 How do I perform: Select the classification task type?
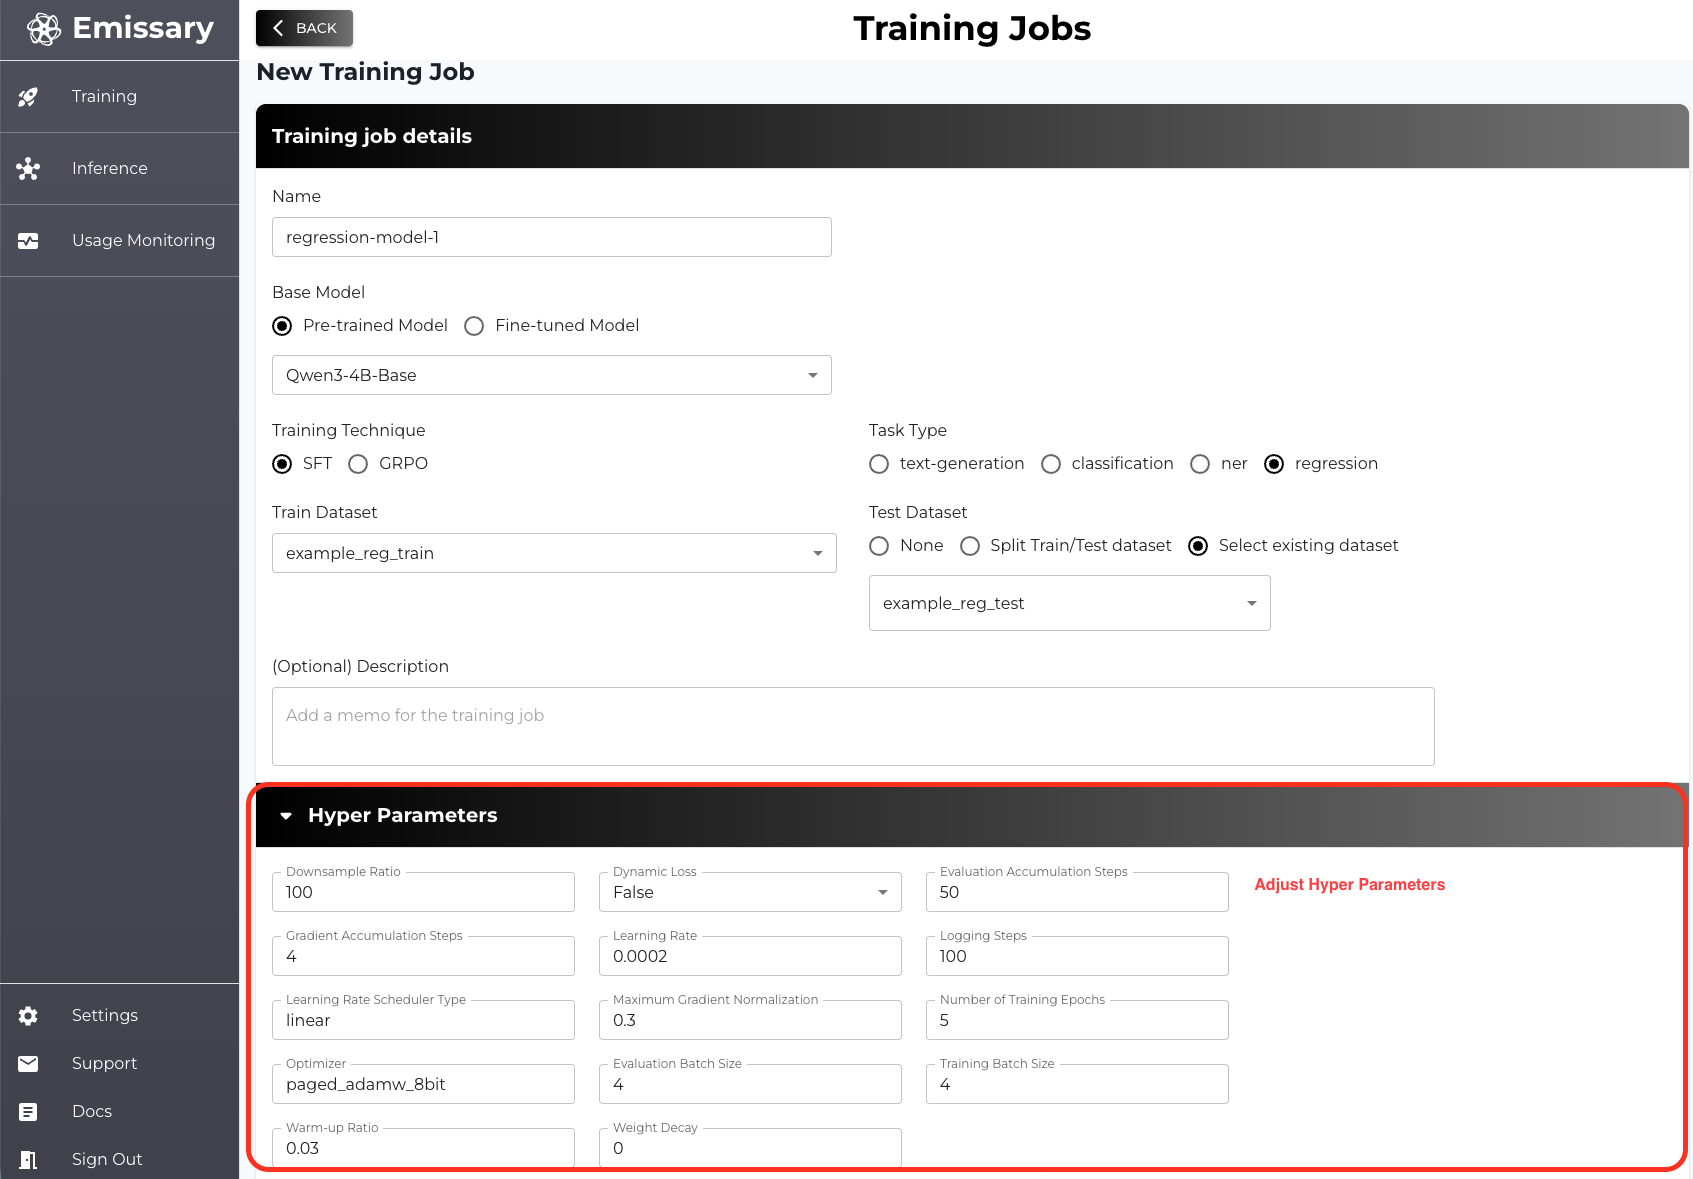1051,464
